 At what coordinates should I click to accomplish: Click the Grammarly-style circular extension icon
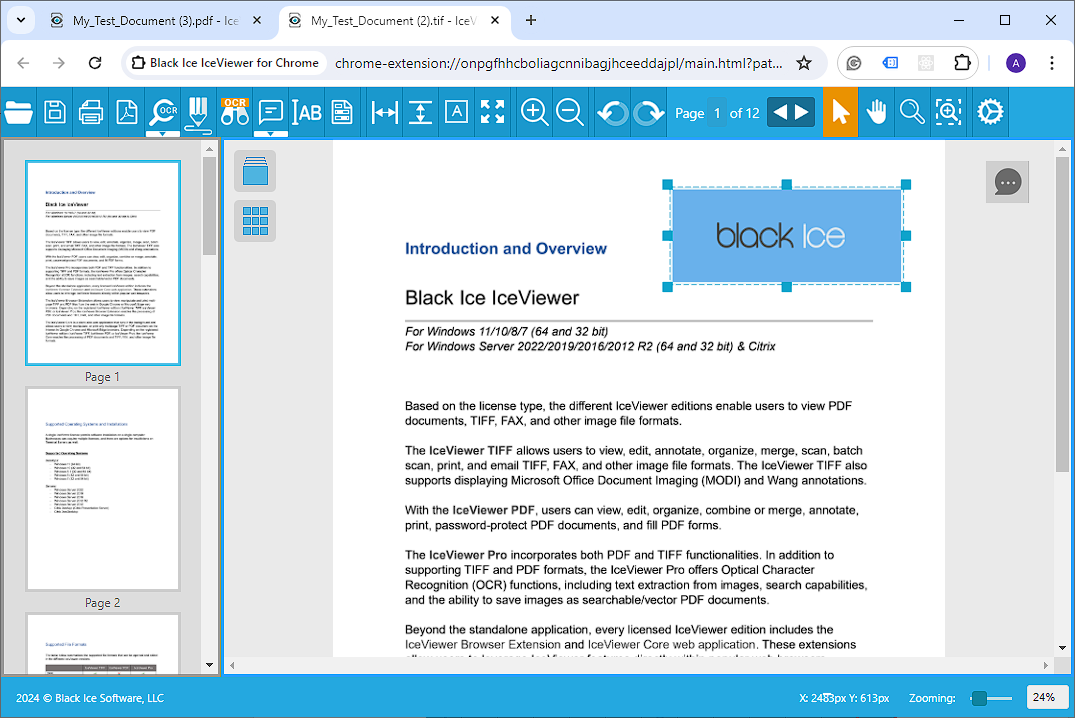[x=854, y=63]
